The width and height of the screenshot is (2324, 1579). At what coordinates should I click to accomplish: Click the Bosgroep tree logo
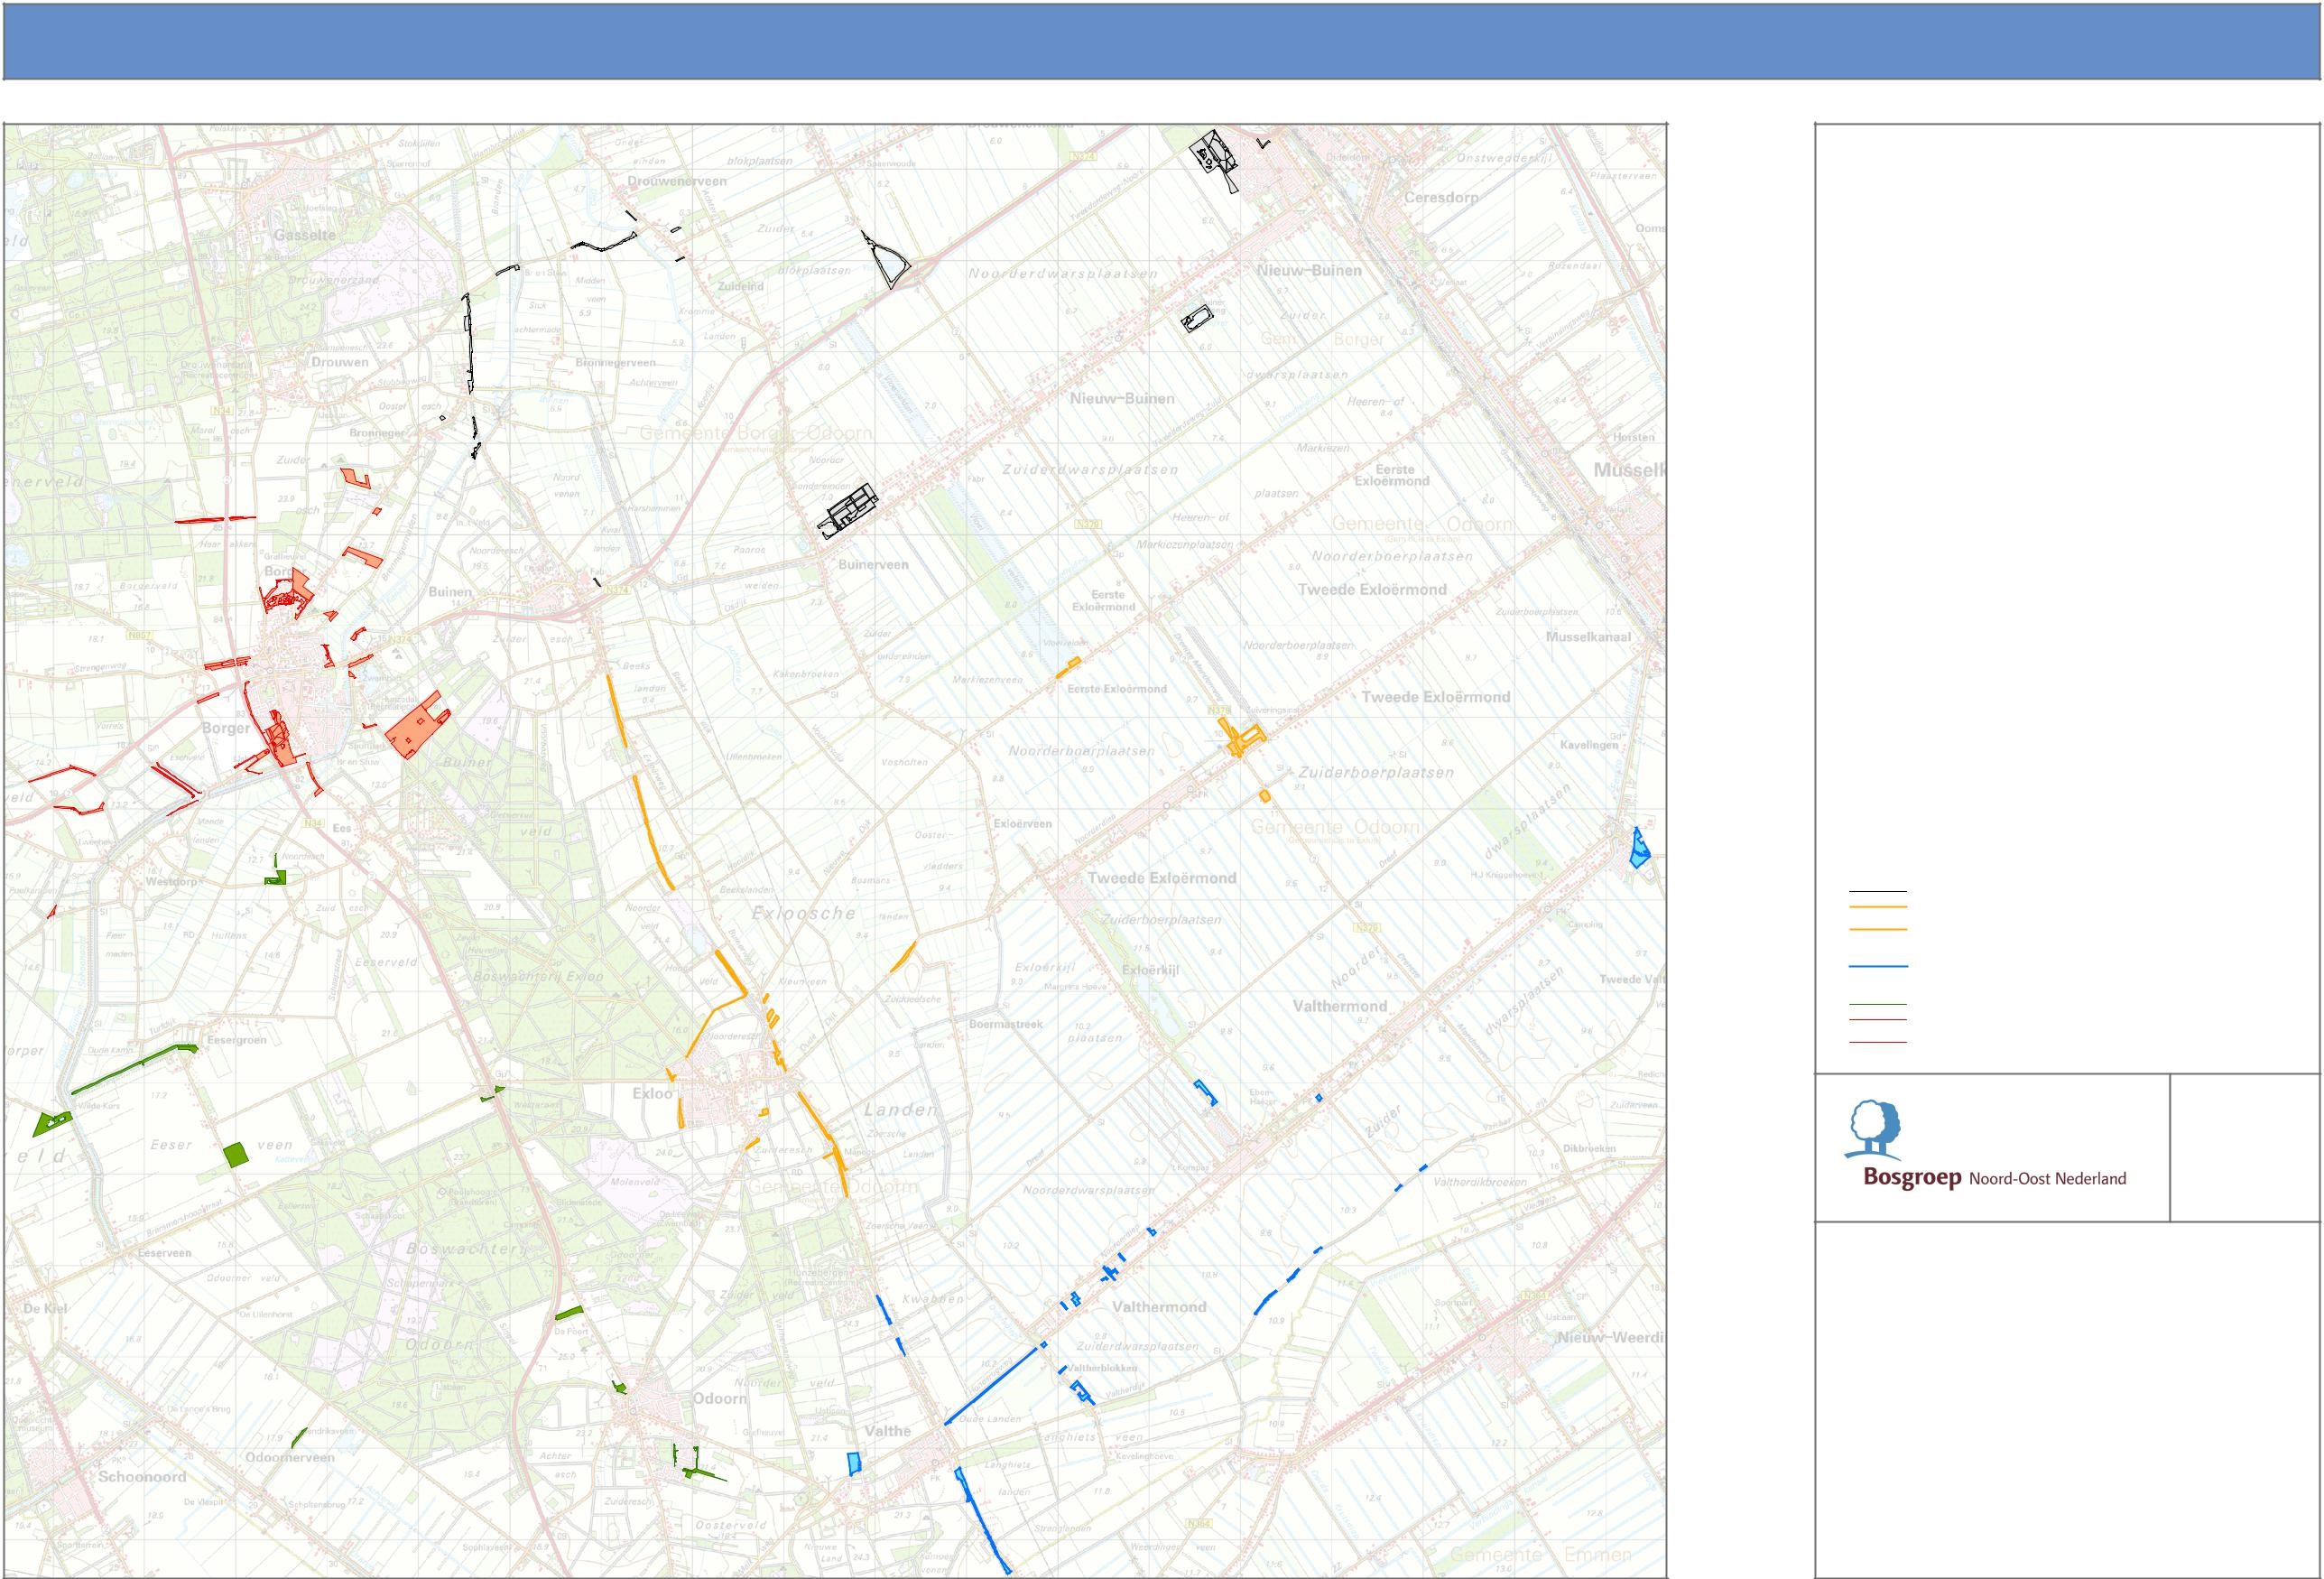[x=1873, y=1131]
